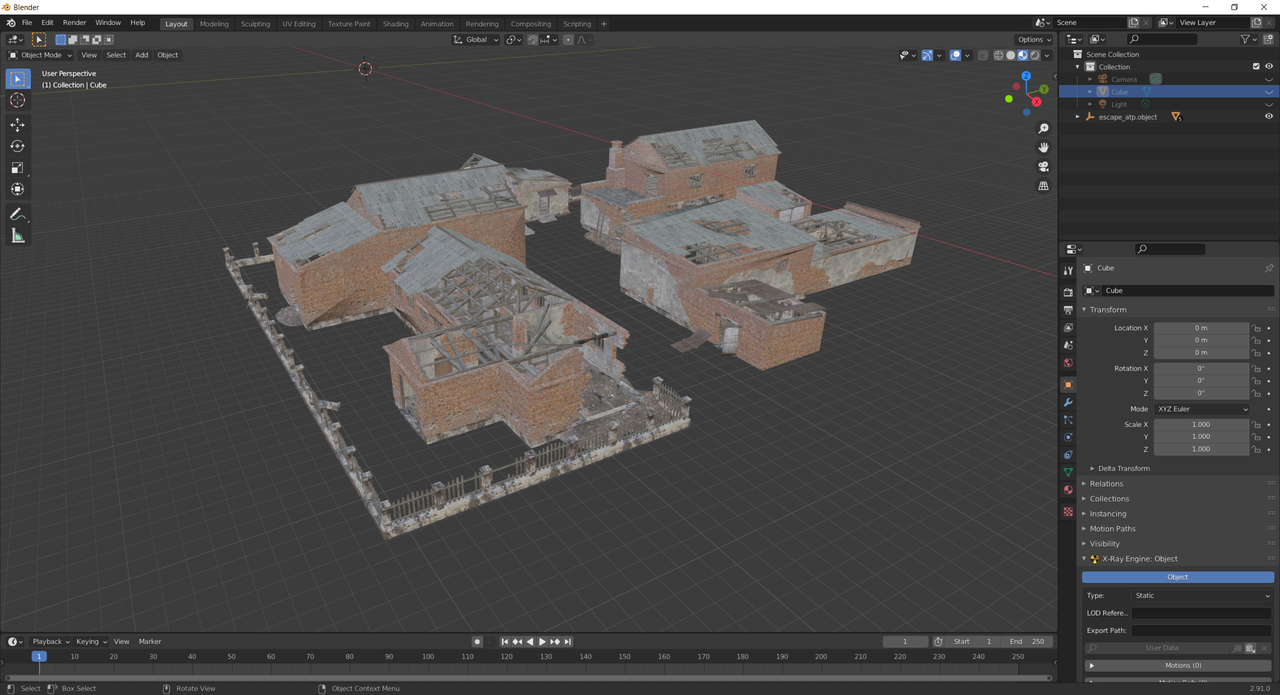Toggle viewport overlays button
Screen dimensions: 1280x695
click(955, 55)
